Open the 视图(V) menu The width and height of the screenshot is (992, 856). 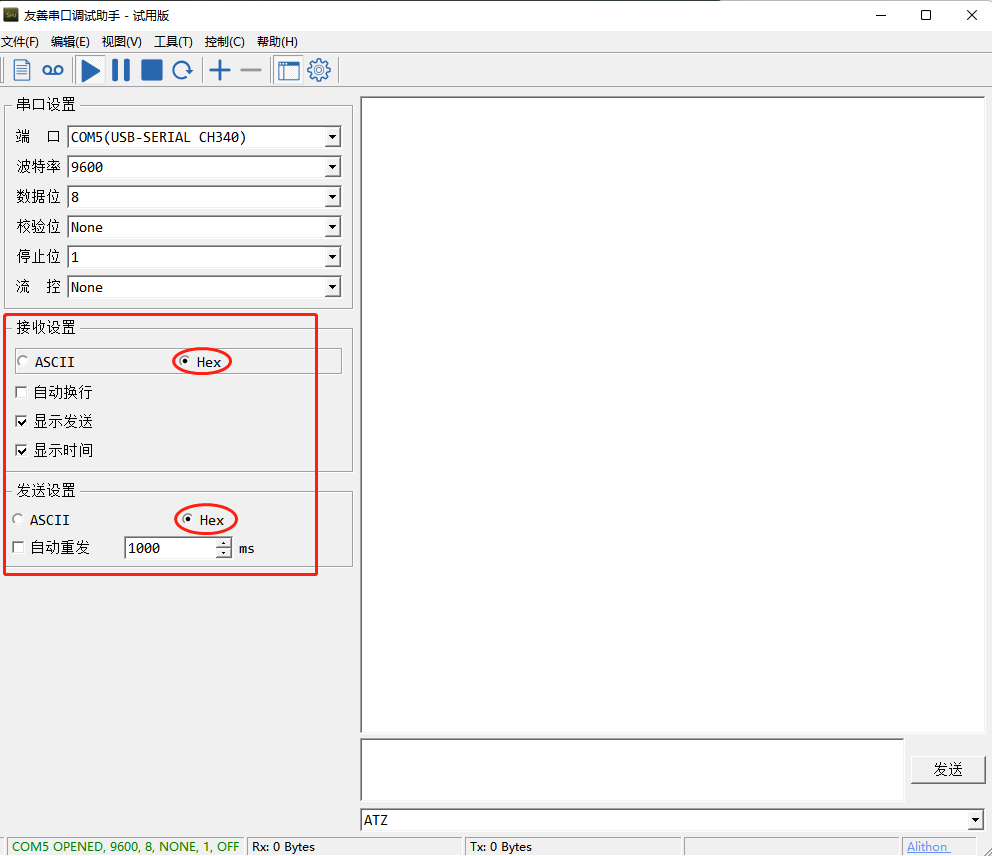121,42
